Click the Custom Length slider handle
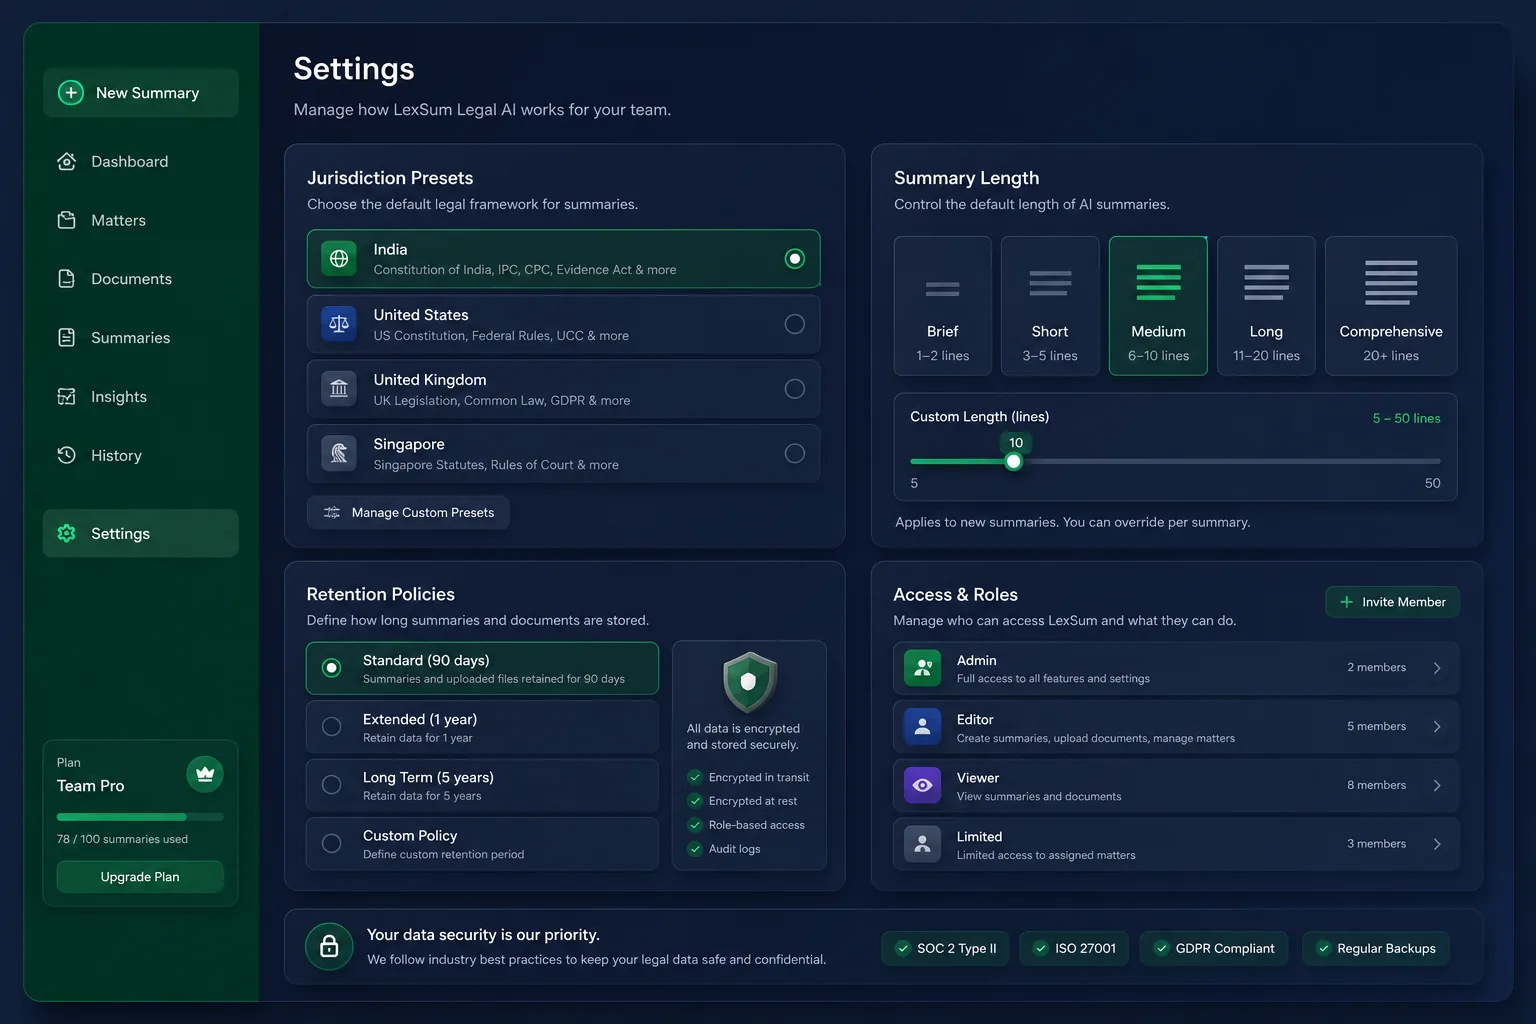The image size is (1536, 1024). tap(1014, 461)
